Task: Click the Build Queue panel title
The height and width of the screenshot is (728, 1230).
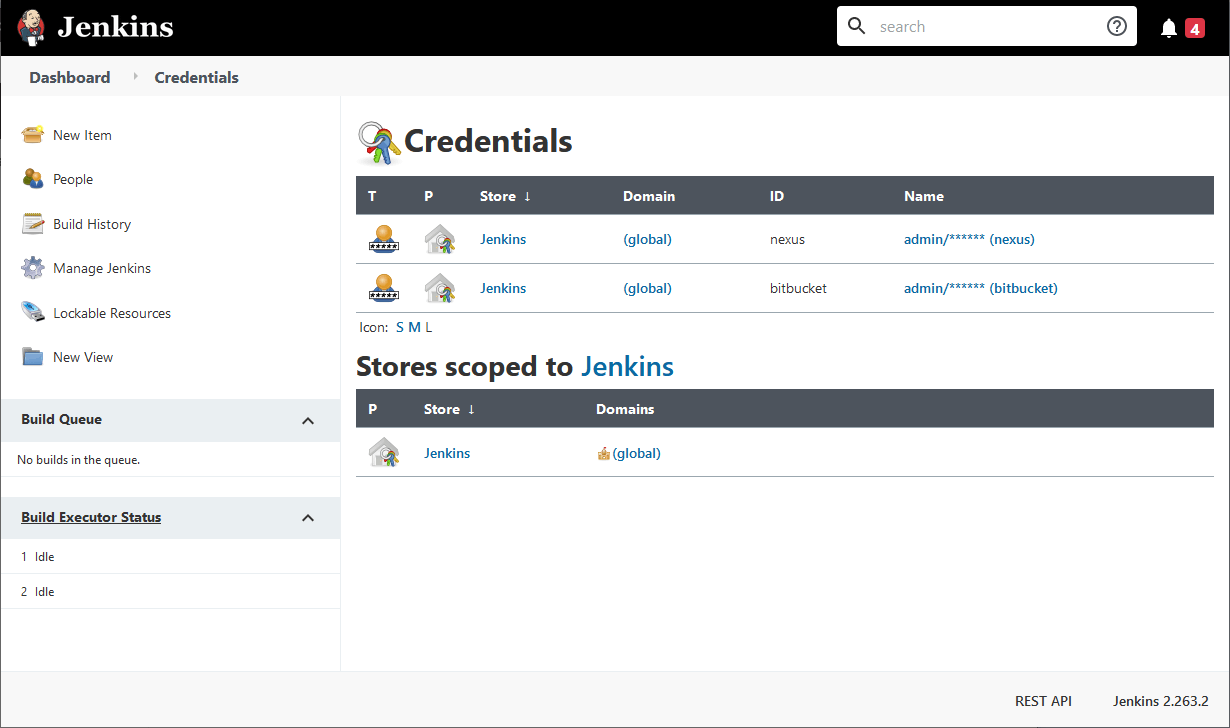Action: click(61, 419)
